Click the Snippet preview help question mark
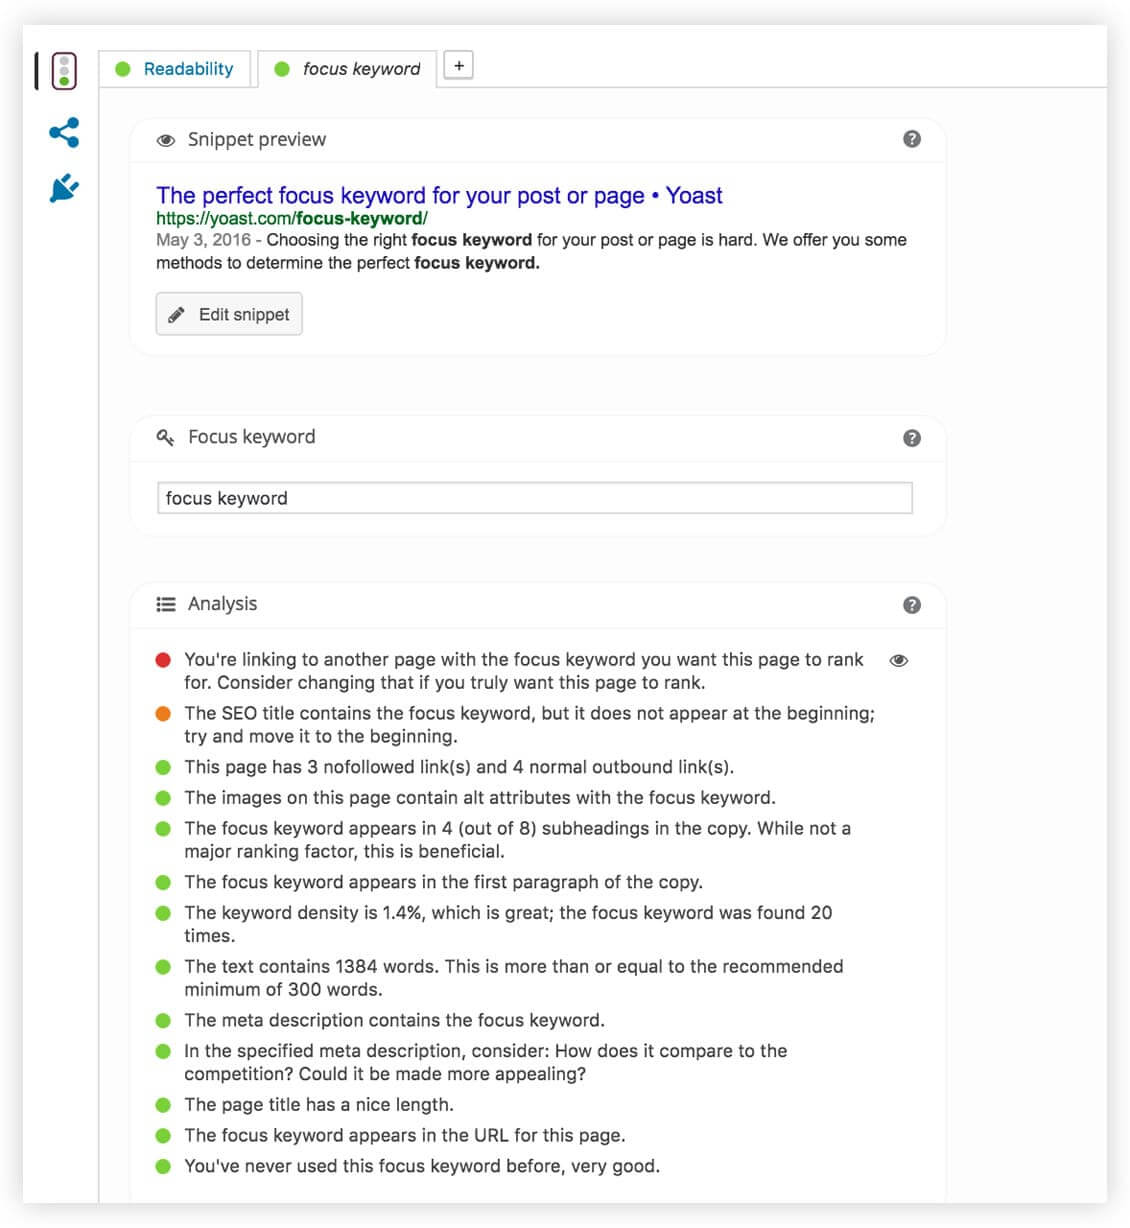The image size is (1130, 1228). tap(911, 139)
